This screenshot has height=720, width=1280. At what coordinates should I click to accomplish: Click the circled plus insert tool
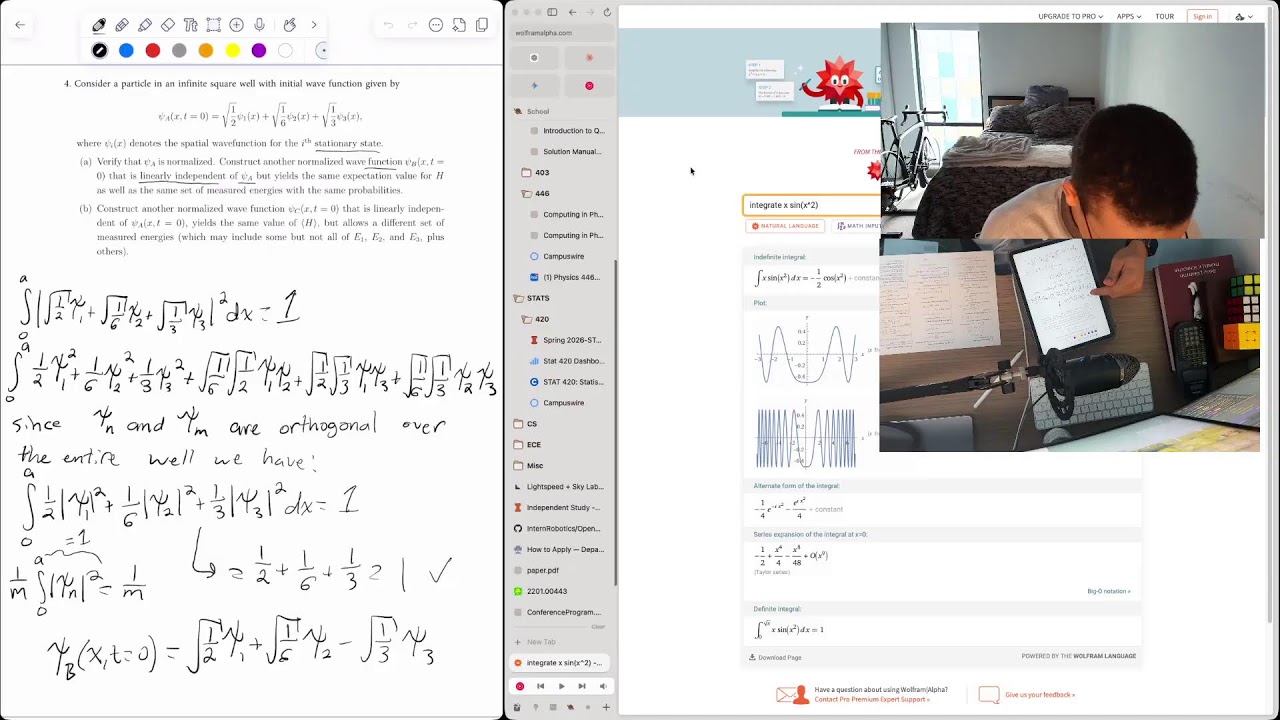click(236, 25)
